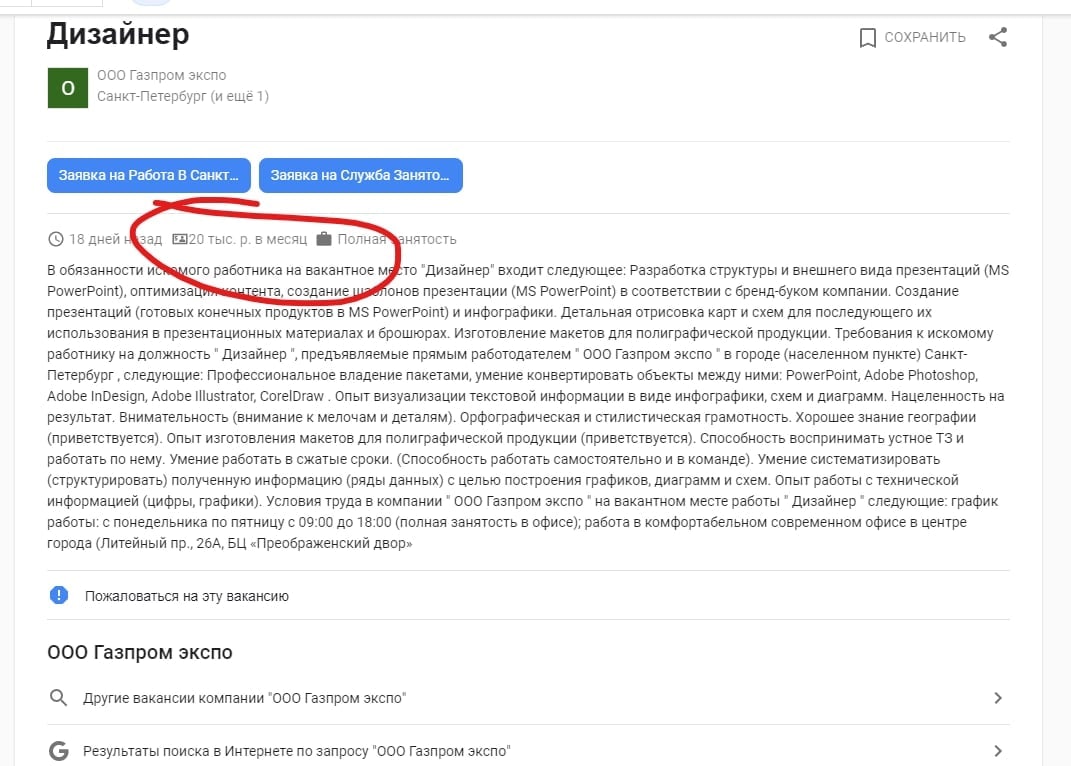Click the Дизайнер job title
1071x766 pixels.
point(118,34)
